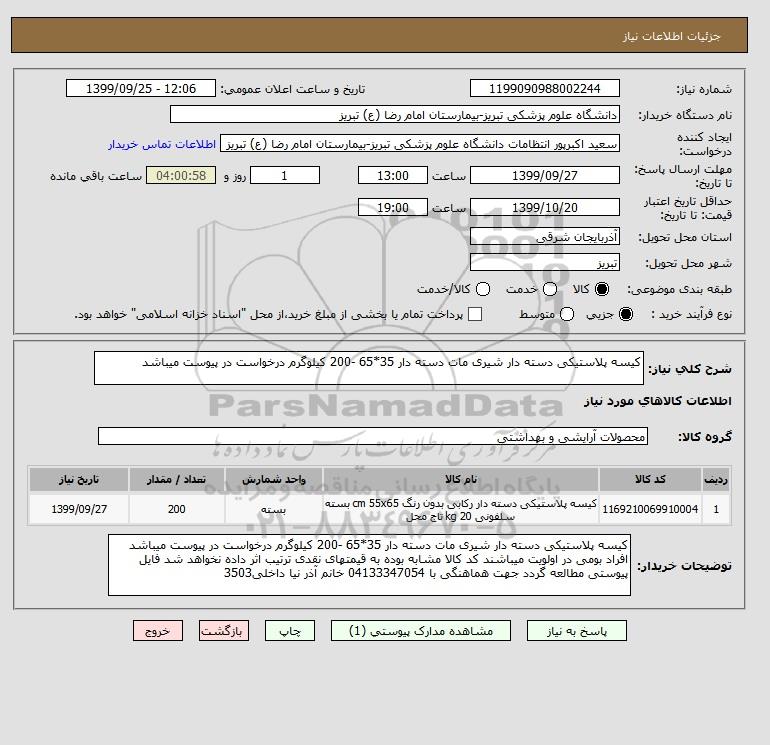Click مشاهده مدارک پیوستی (1) button

421,631
